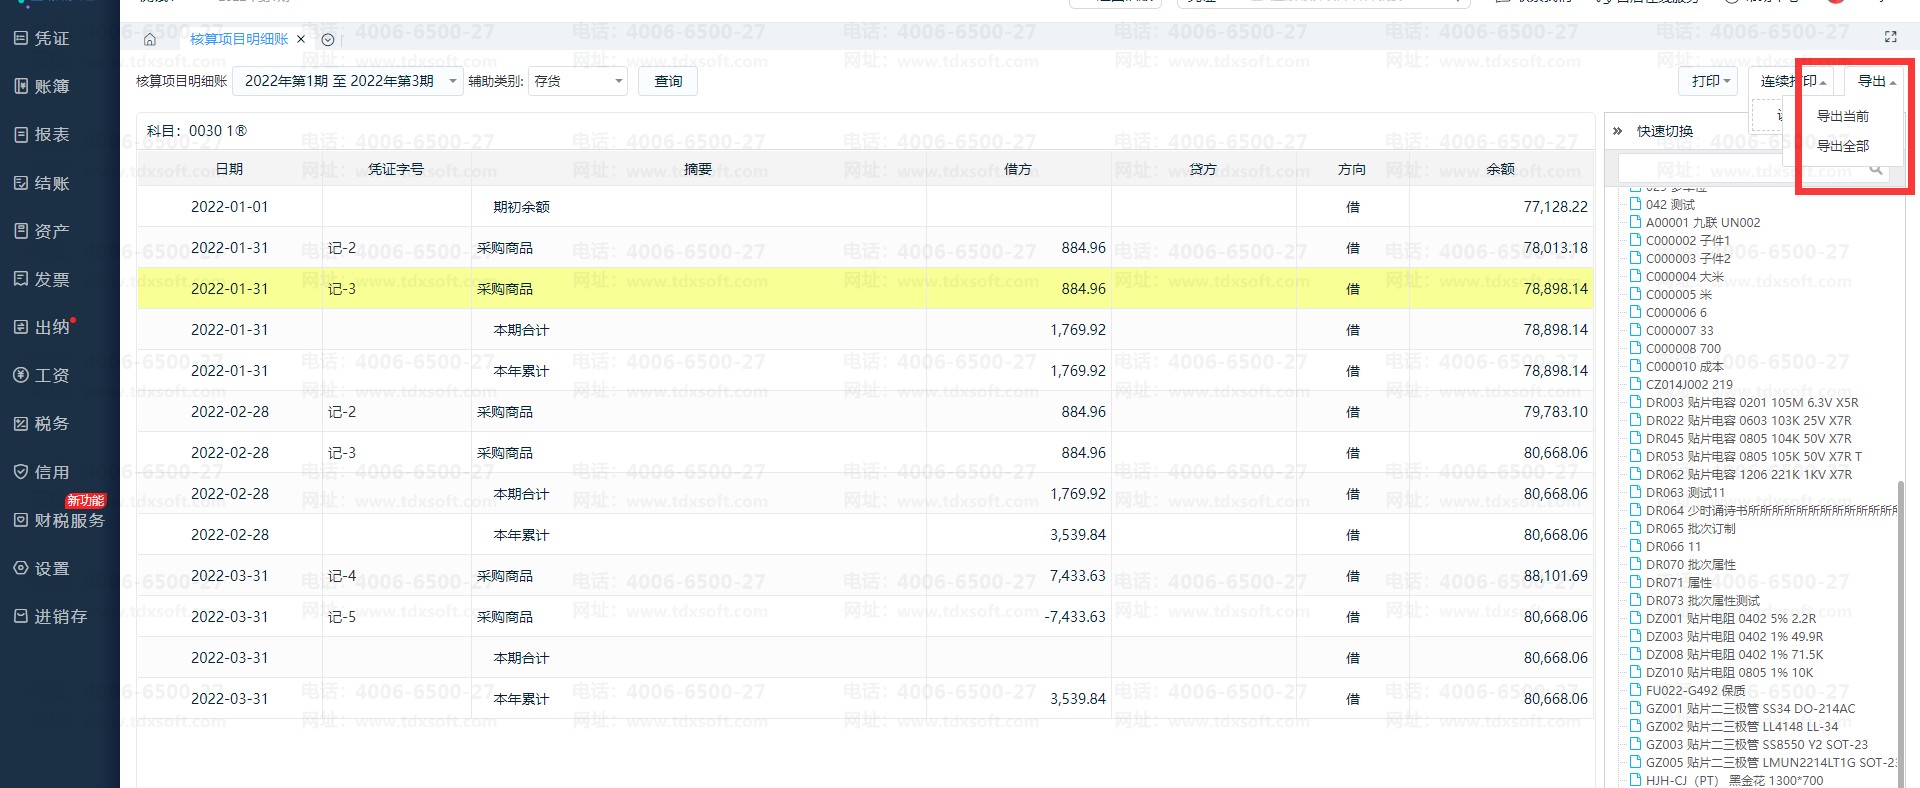The image size is (1920, 788).
Task: Click the 快速切换 search input field
Action: click(1742, 169)
